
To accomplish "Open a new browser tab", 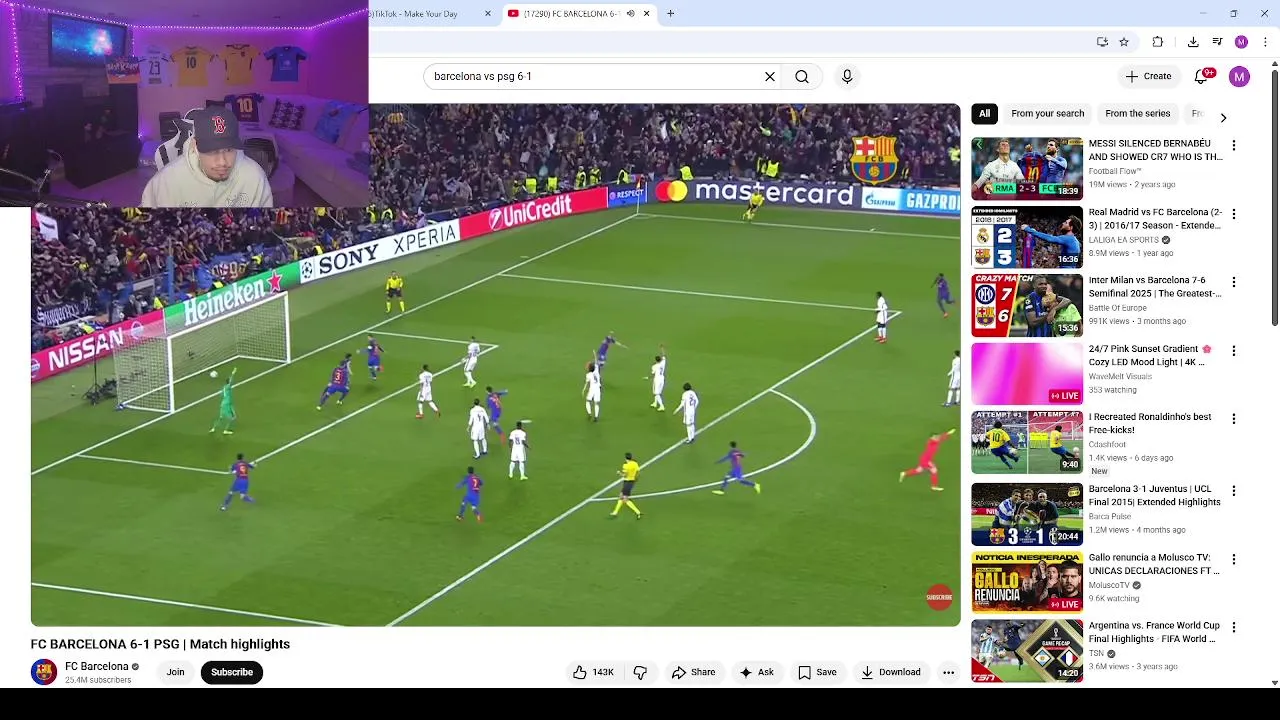I will (670, 13).
